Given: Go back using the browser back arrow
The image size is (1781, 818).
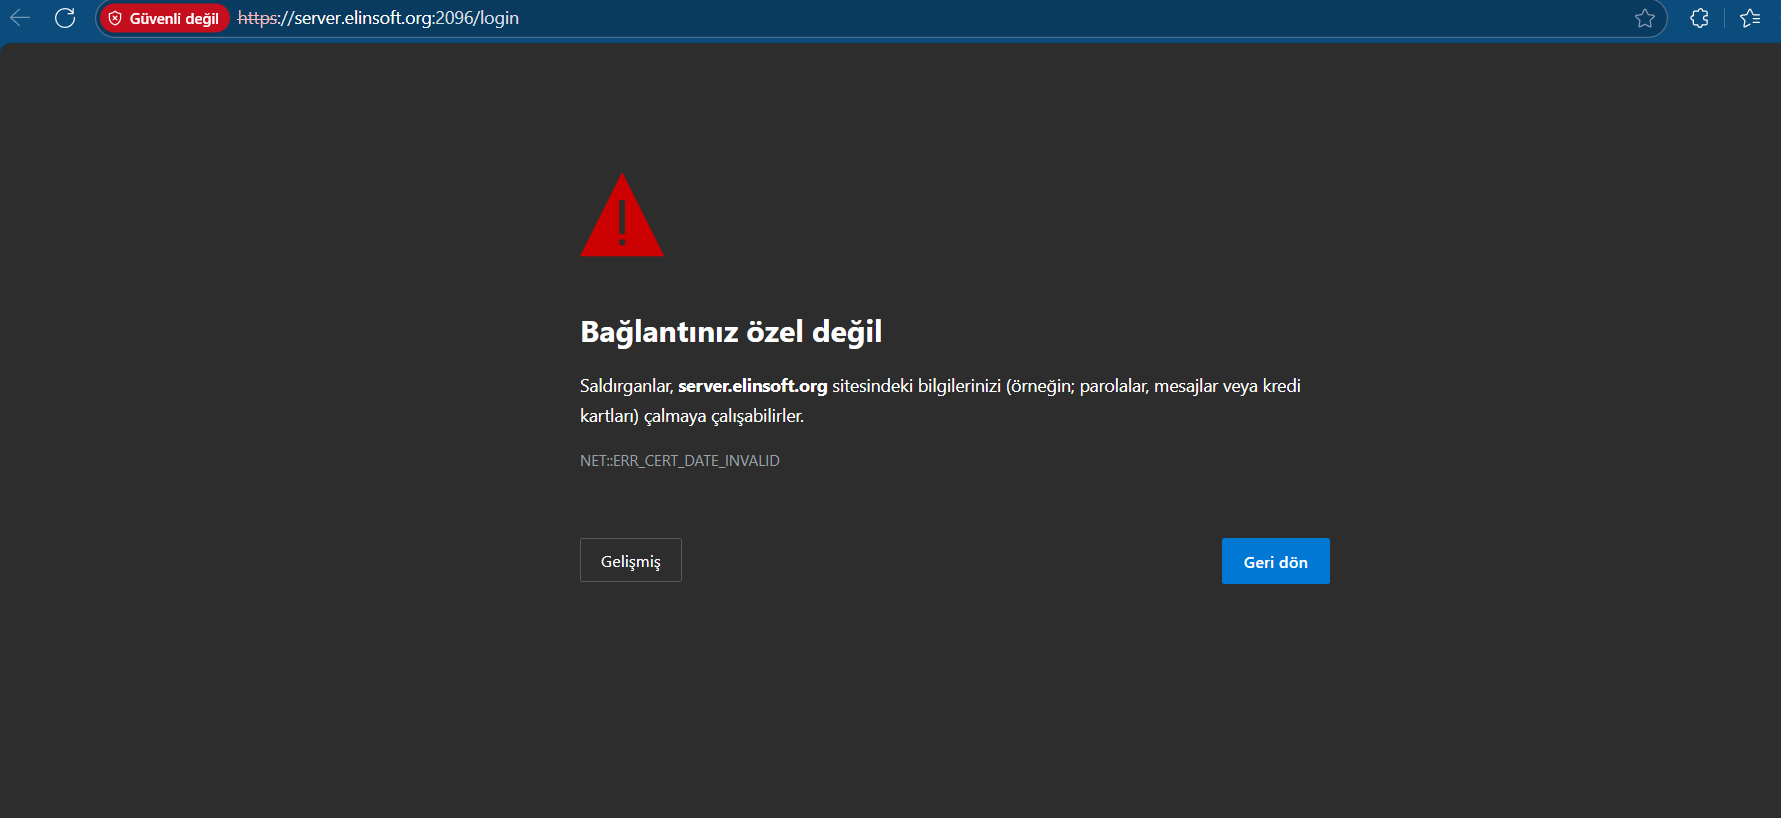Looking at the screenshot, I should [20, 18].
